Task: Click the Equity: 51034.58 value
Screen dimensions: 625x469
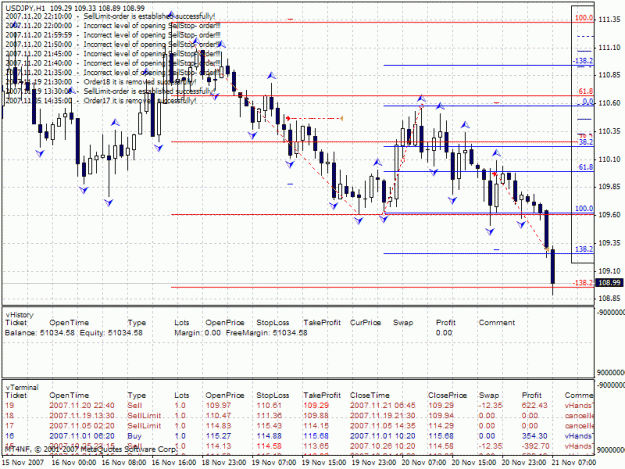Action: click(111, 333)
